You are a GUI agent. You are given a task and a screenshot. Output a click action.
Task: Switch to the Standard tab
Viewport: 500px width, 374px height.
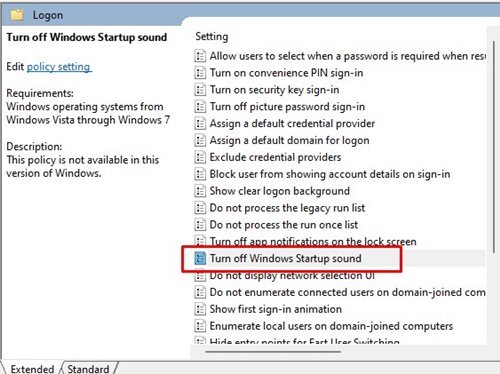88,369
